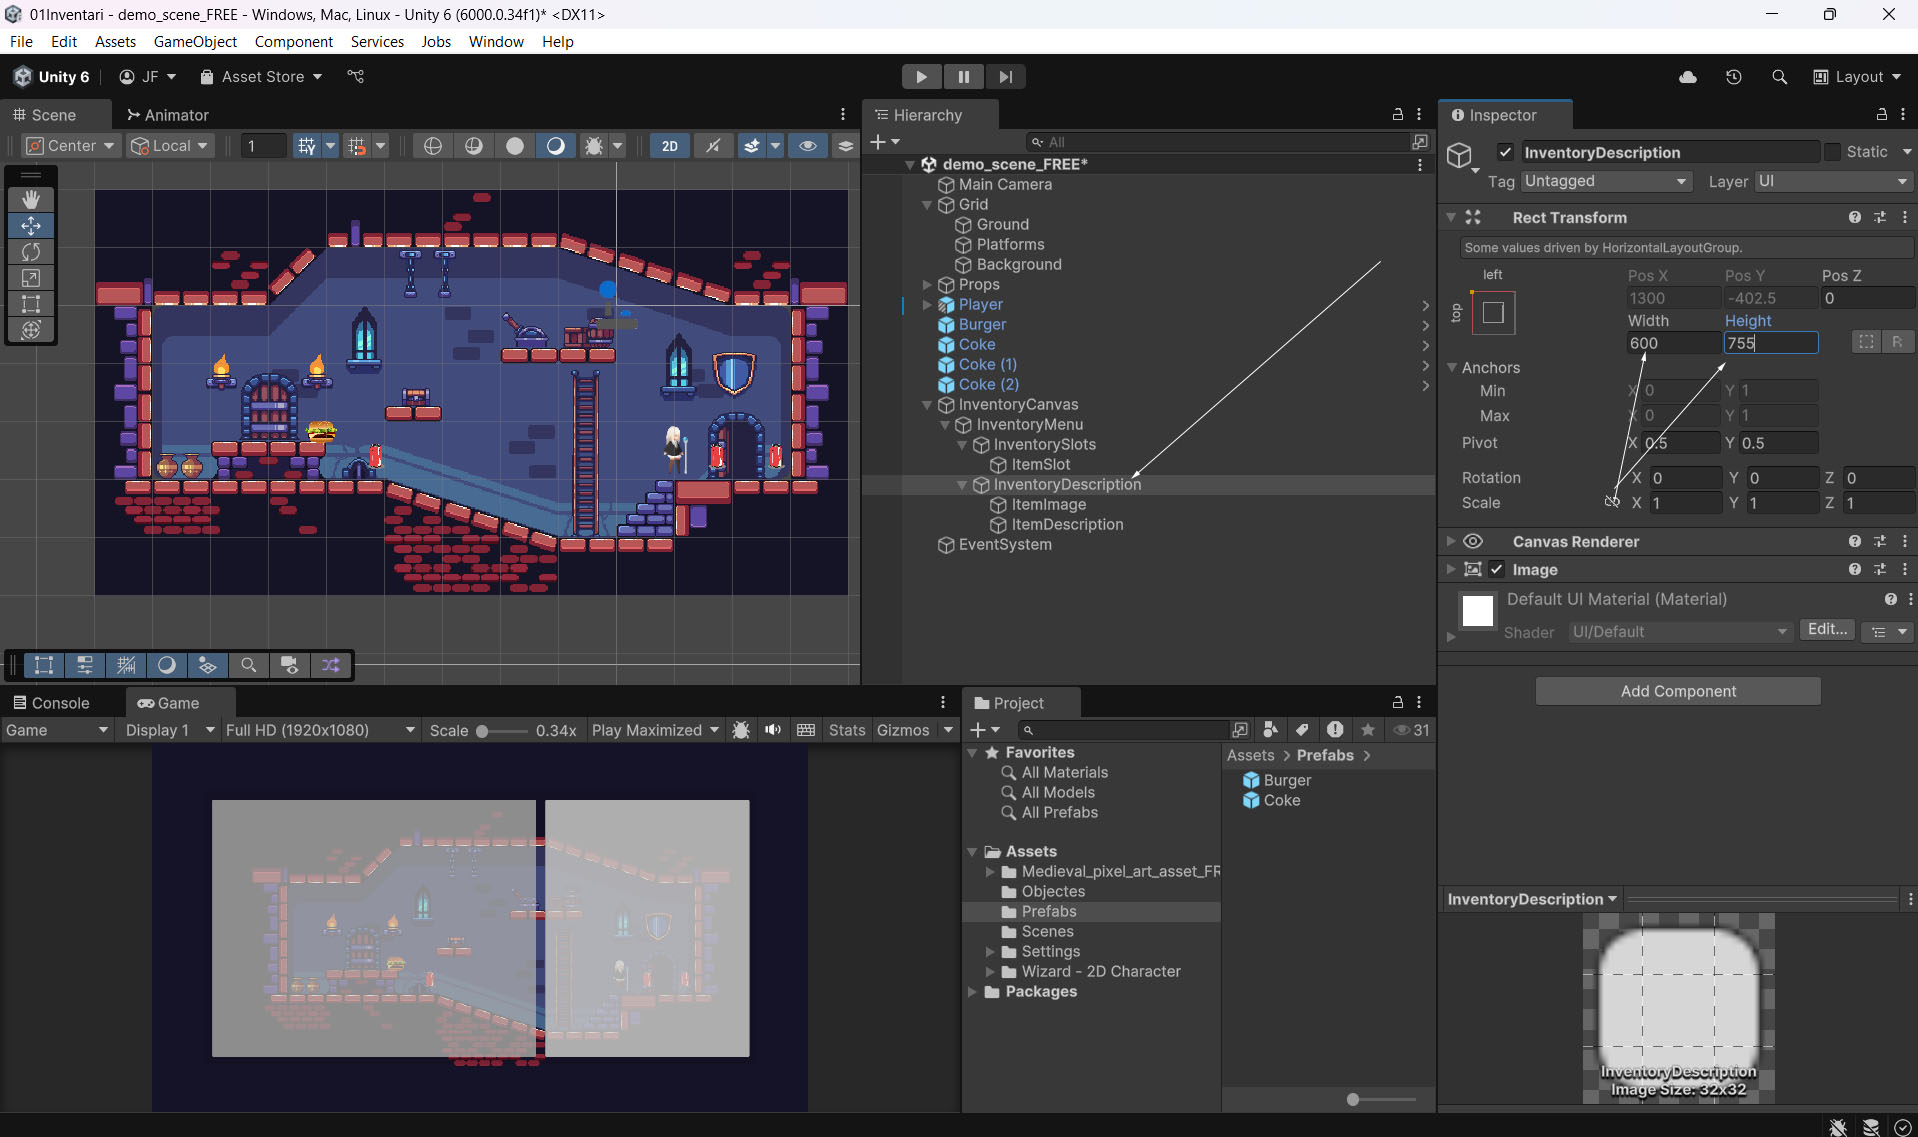Open the Tag dropdown showing Untagged
The height and width of the screenshot is (1137, 1918).
(1605, 181)
